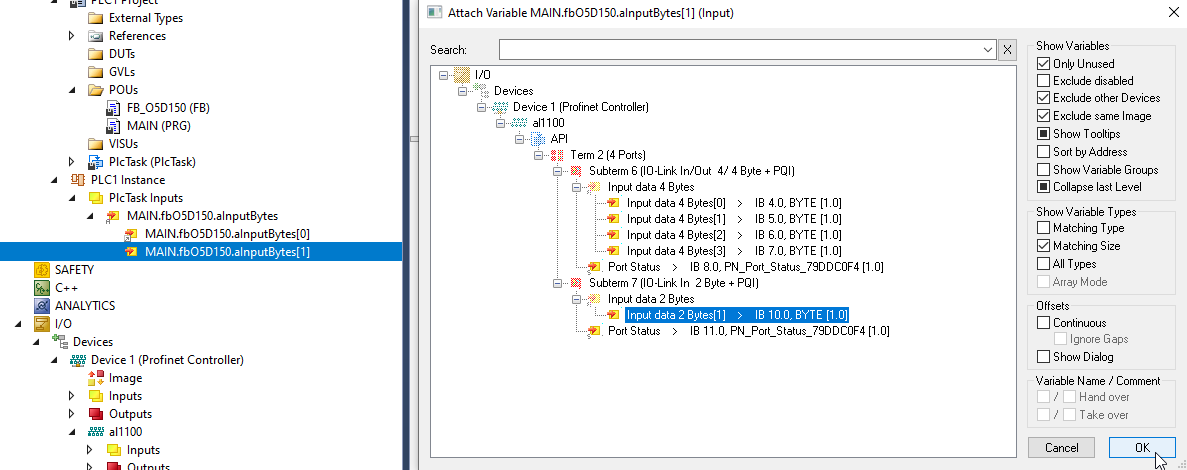Enable the Sort by Address checkbox
Image resolution: width=1187 pixels, height=470 pixels.
coord(1044,151)
